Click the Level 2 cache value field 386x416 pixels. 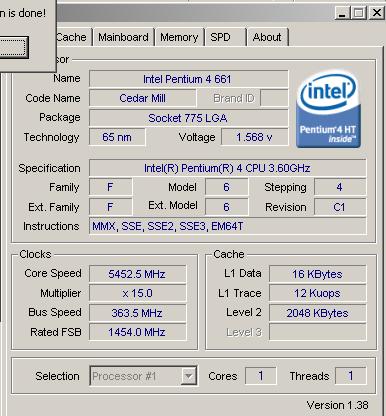tap(318, 313)
